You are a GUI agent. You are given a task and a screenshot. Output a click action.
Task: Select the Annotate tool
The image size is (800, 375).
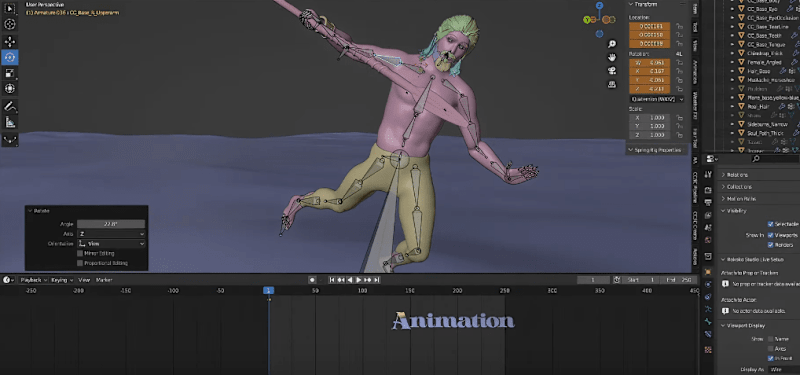pyautogui.click(x=10, y=106)
